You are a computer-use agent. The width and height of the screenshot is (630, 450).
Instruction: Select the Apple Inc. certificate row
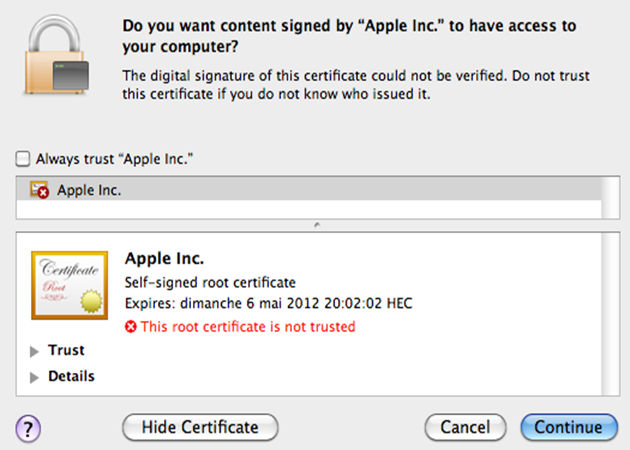(310, 189)
